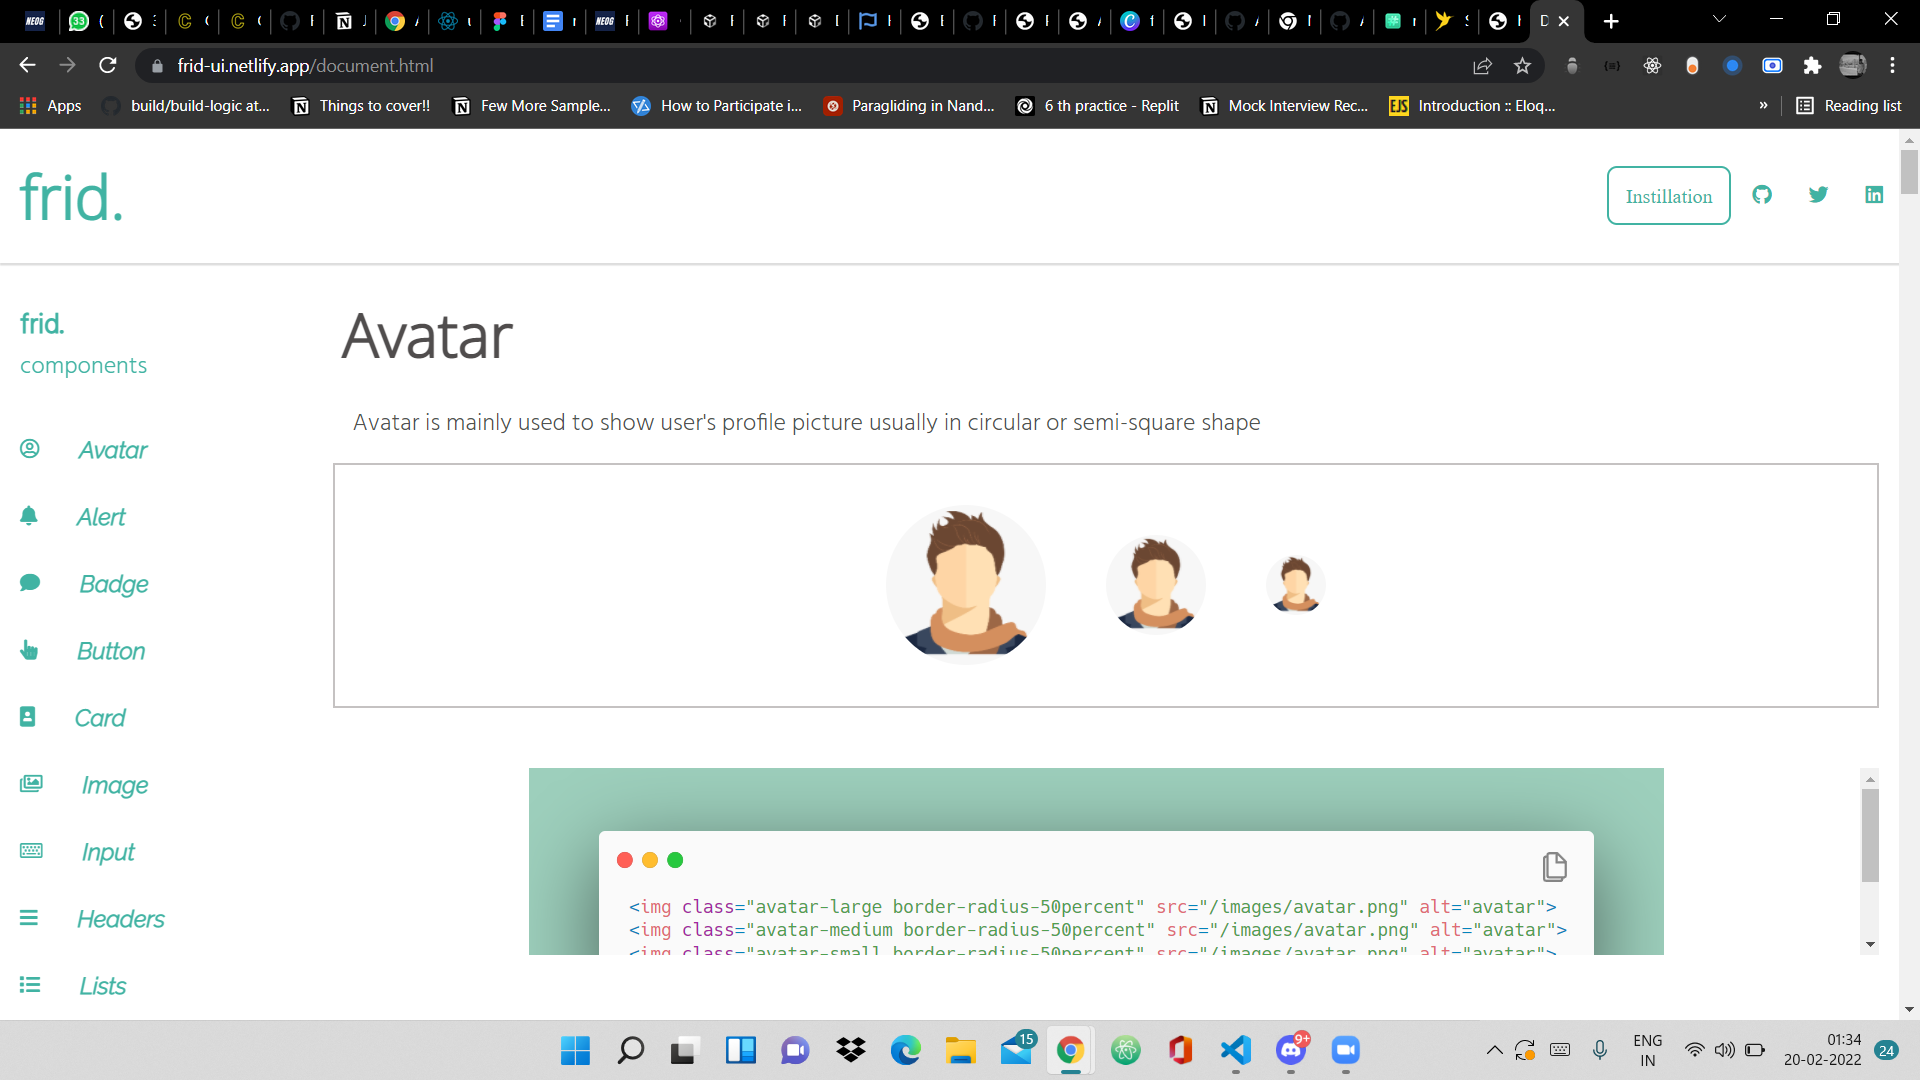Click the Image picture icon in the sidebar
1920x1080 pixels.
pos(30,784)
